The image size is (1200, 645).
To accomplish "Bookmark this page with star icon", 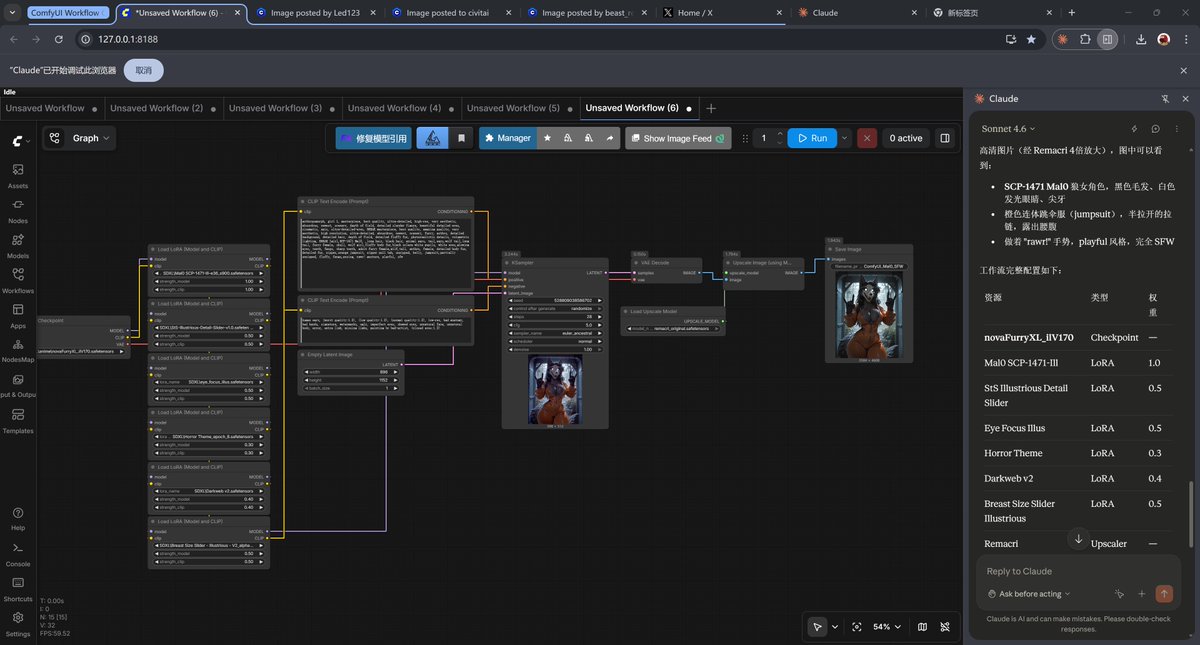I will point(1031,39).
